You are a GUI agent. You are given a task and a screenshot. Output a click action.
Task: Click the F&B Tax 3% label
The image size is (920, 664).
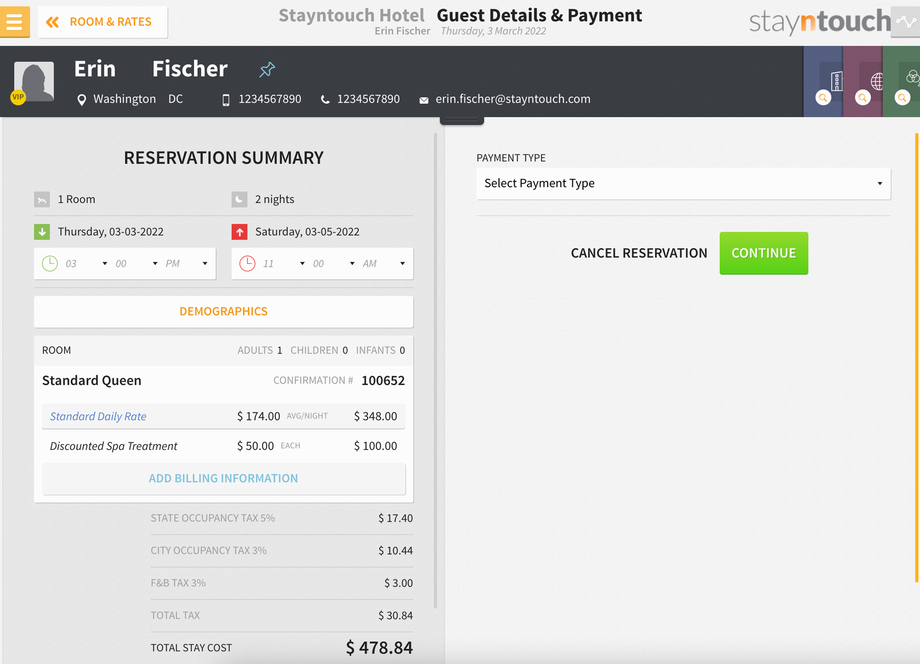[178, 583]
